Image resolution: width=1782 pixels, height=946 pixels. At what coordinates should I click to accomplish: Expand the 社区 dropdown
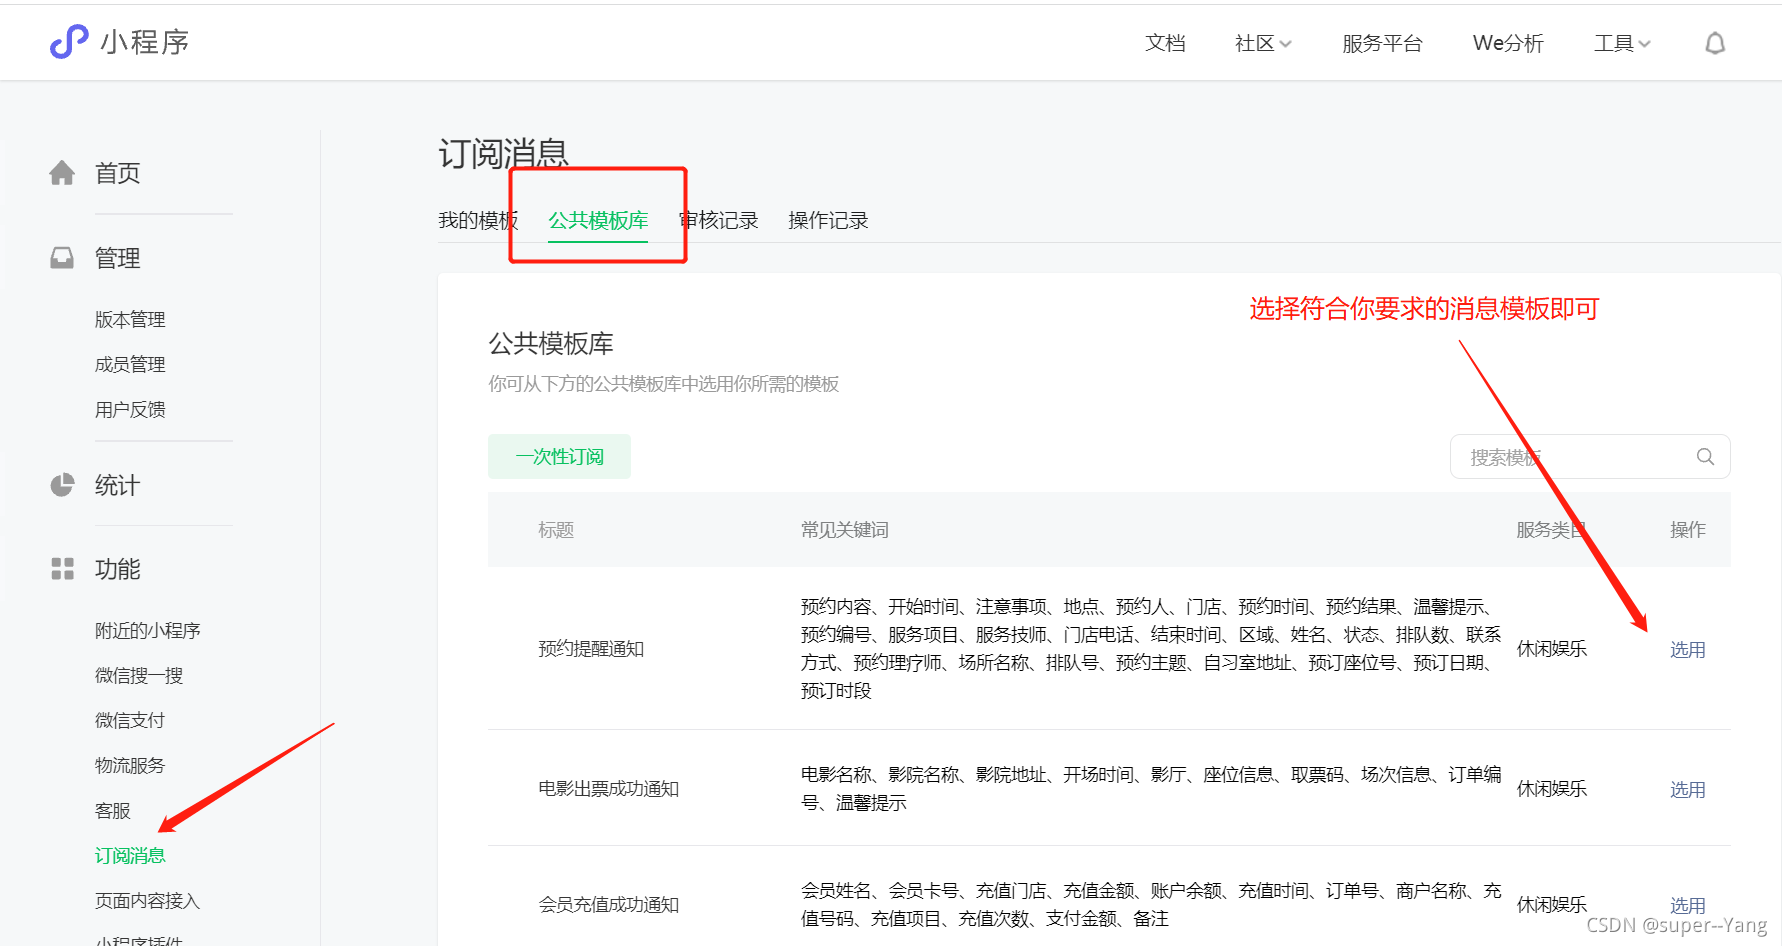pos(1262,43)
